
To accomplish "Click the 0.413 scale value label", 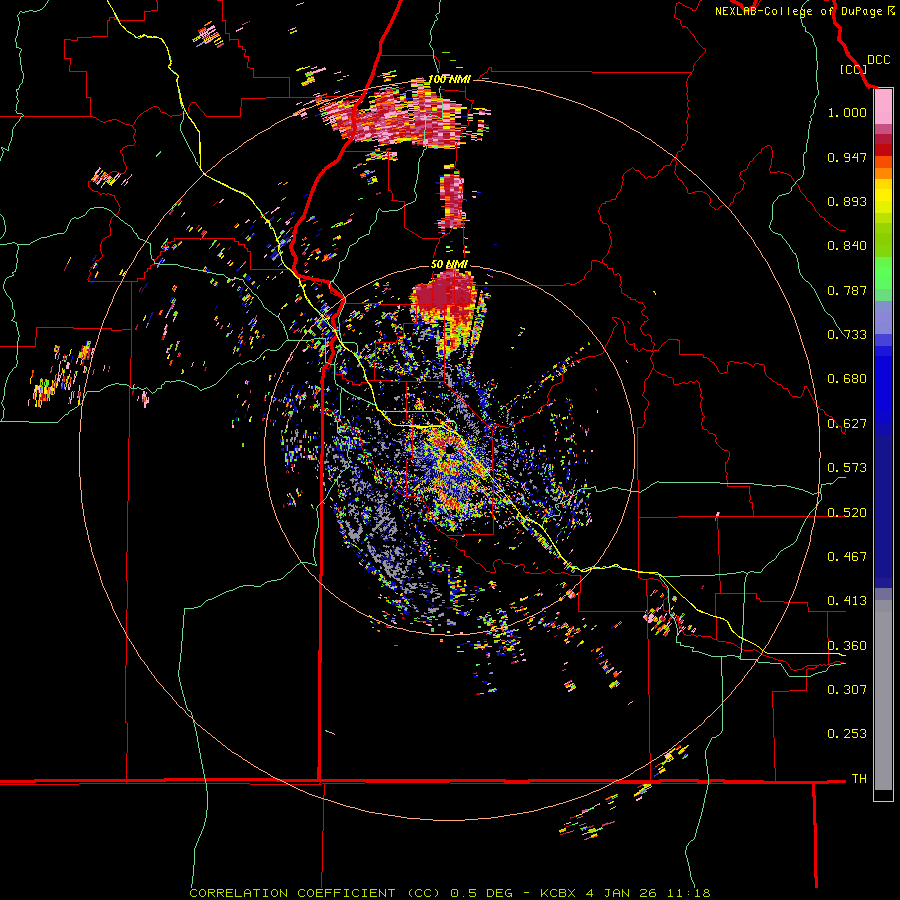I will pyautogui.click(x=847, y=601).
